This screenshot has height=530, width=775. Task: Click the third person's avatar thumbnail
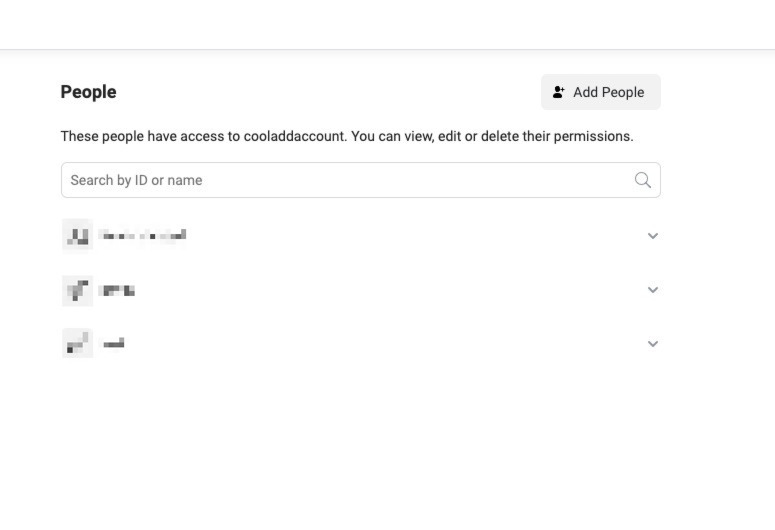[77, 343]
